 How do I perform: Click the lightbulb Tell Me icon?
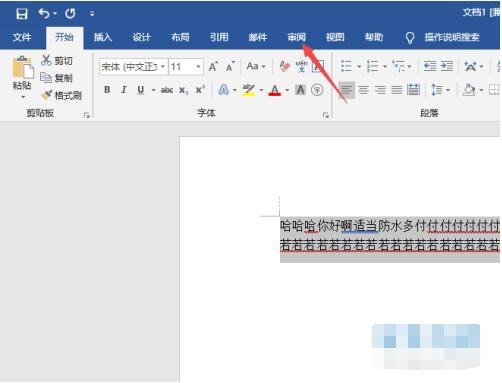tap(410, 38)
